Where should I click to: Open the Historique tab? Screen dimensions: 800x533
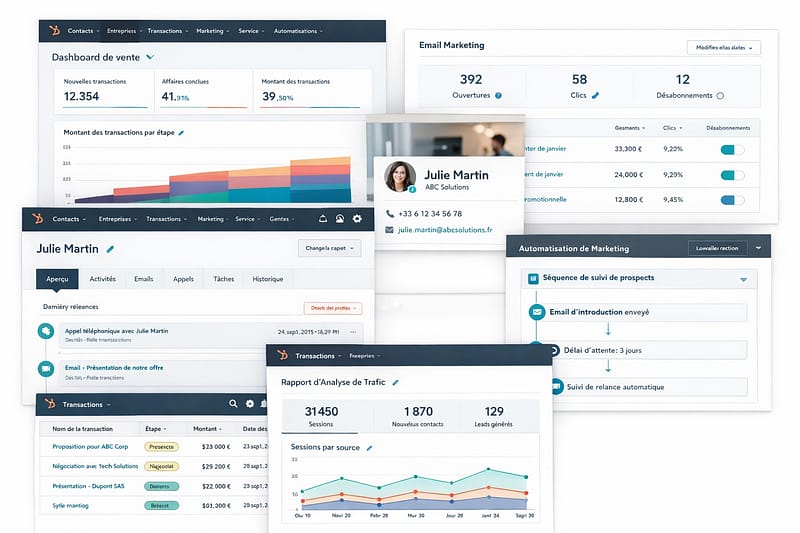pyautogui.click(x=267, y=279)
